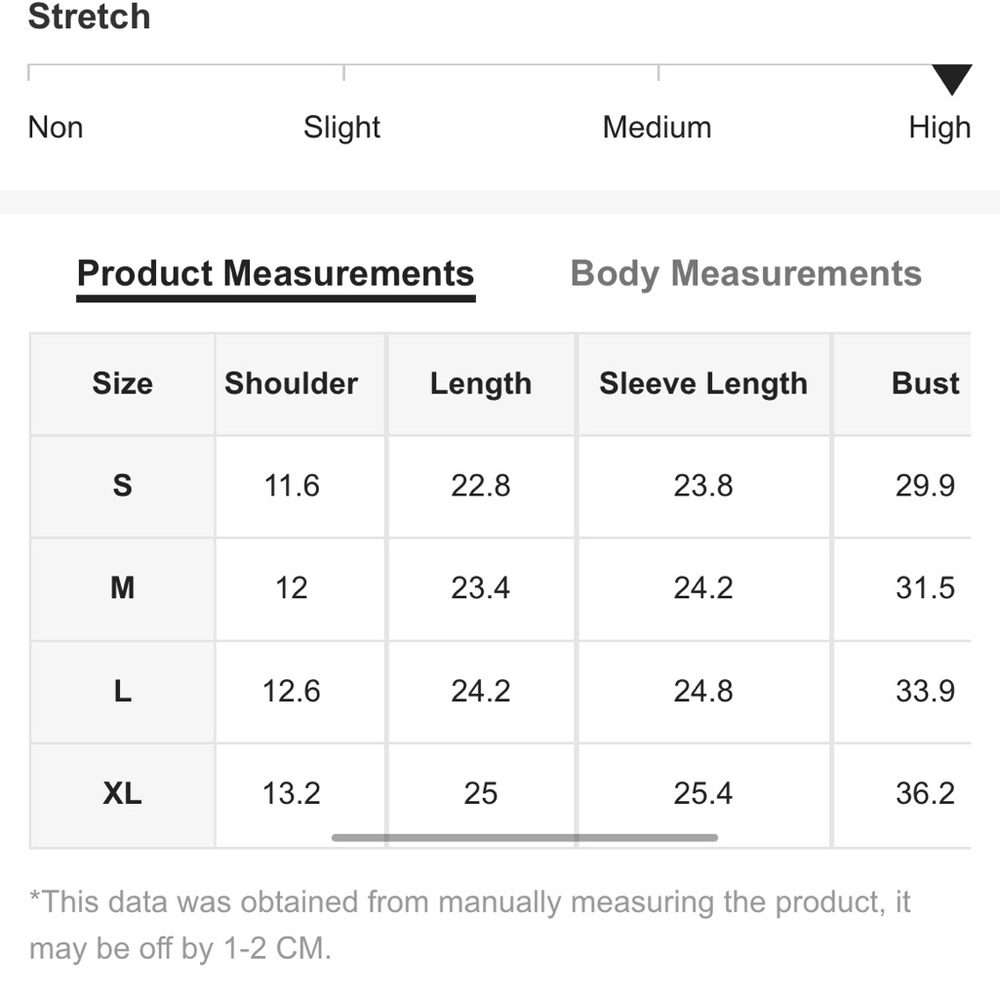Click the Sleeve Length column header
The width and height of the screenshot is (1000, 1000).
703,384
